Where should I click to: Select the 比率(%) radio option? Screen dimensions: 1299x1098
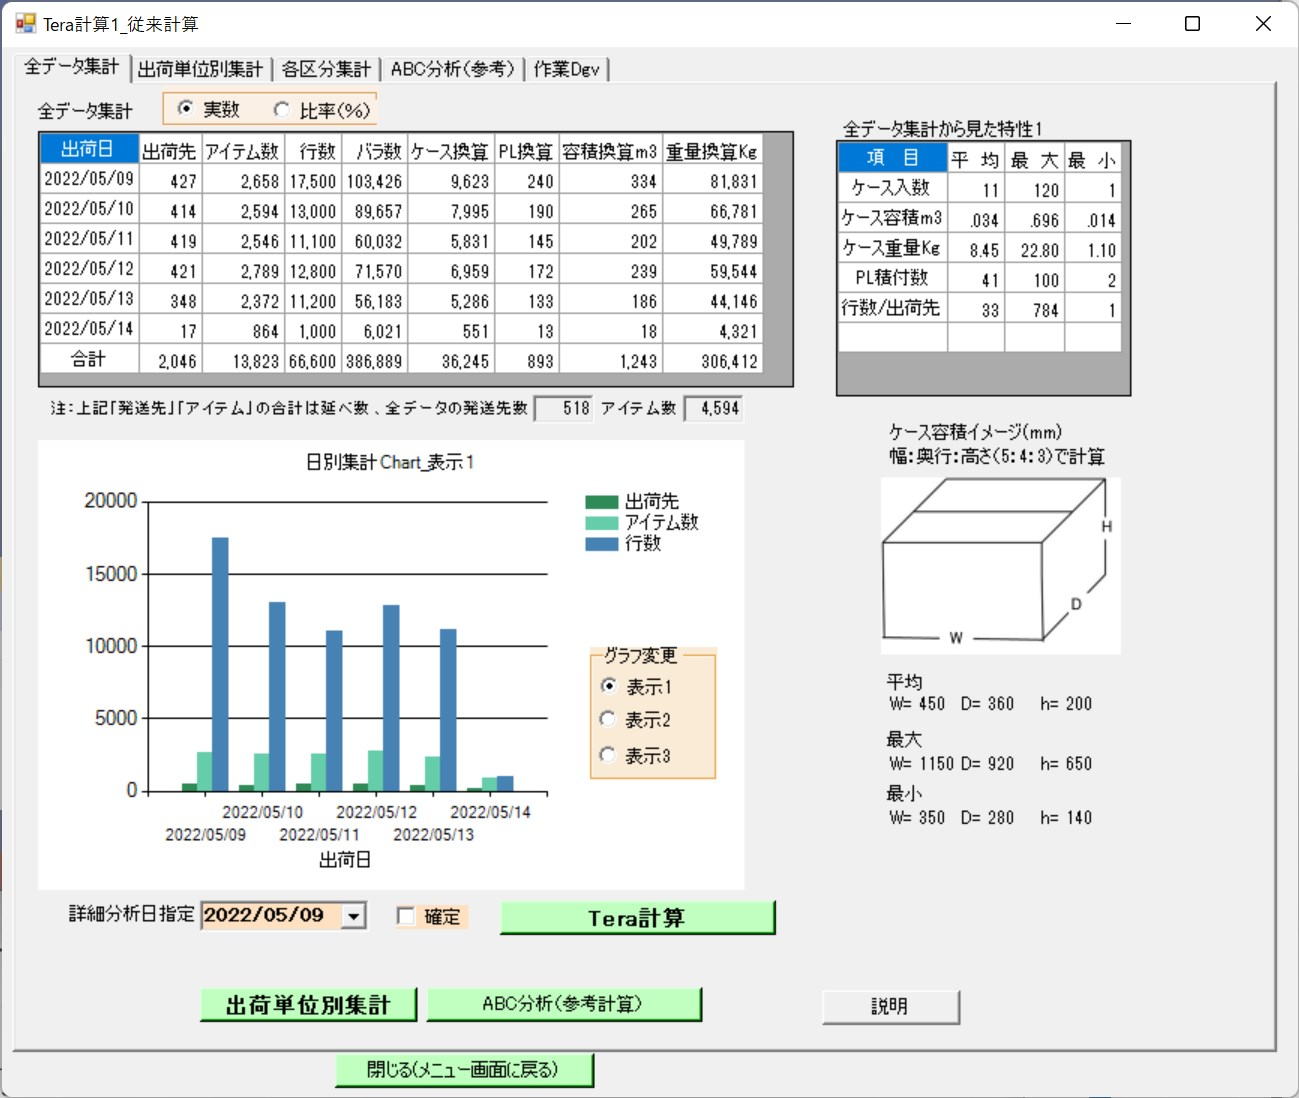click(x=282, y=109)
